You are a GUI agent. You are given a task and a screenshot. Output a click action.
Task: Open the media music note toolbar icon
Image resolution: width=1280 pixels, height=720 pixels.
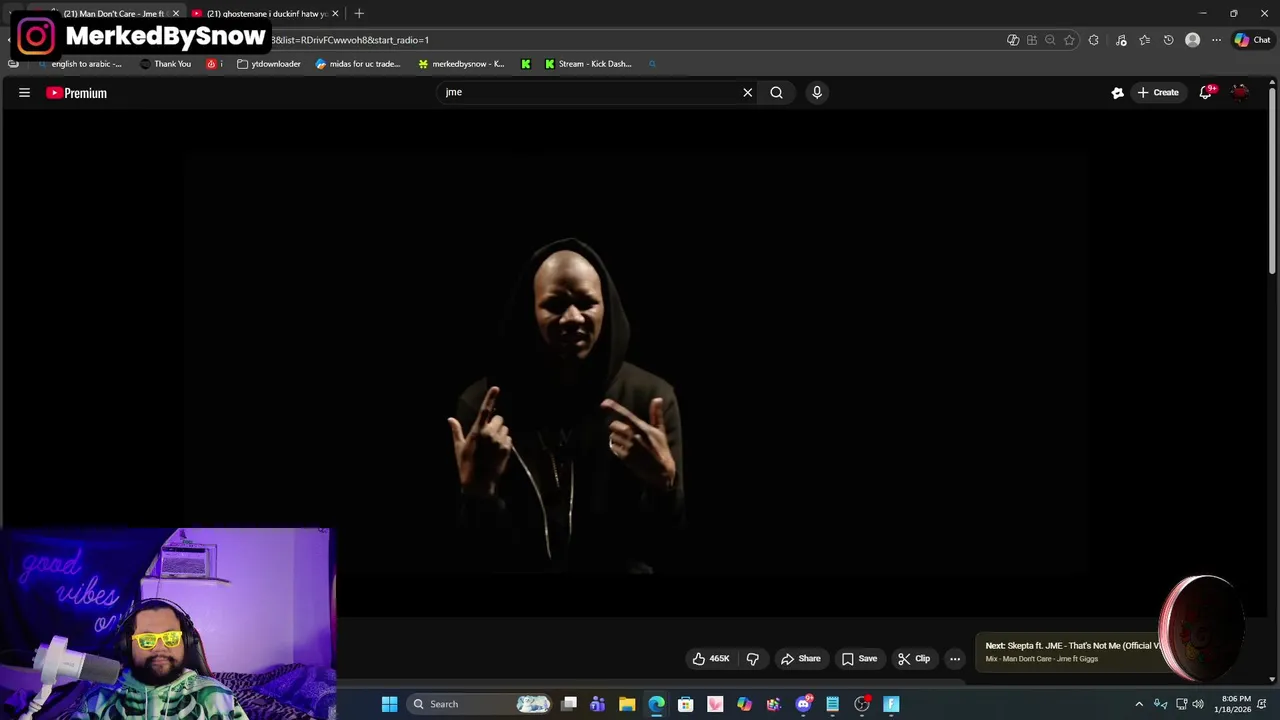(x=1121, y=40)
